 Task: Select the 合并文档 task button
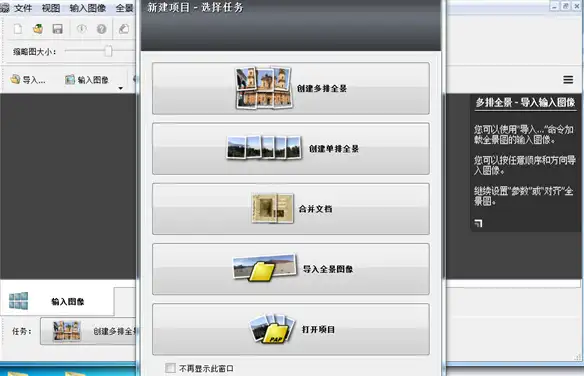click(x=291, y=209)
